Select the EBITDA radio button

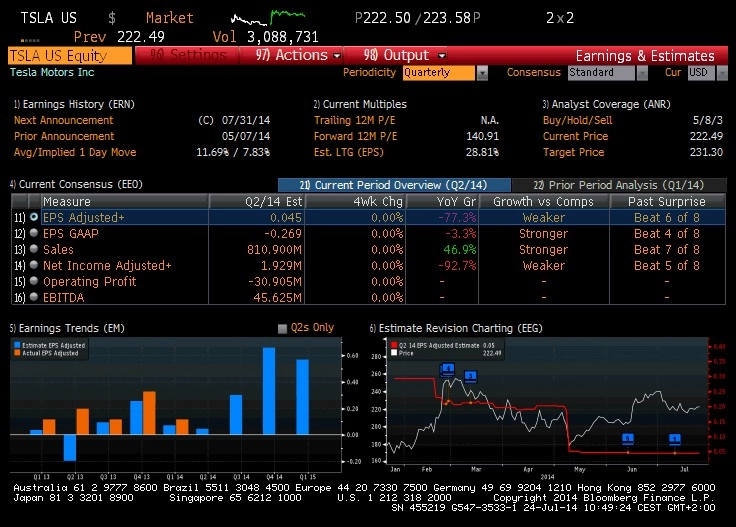coord(34,297)
